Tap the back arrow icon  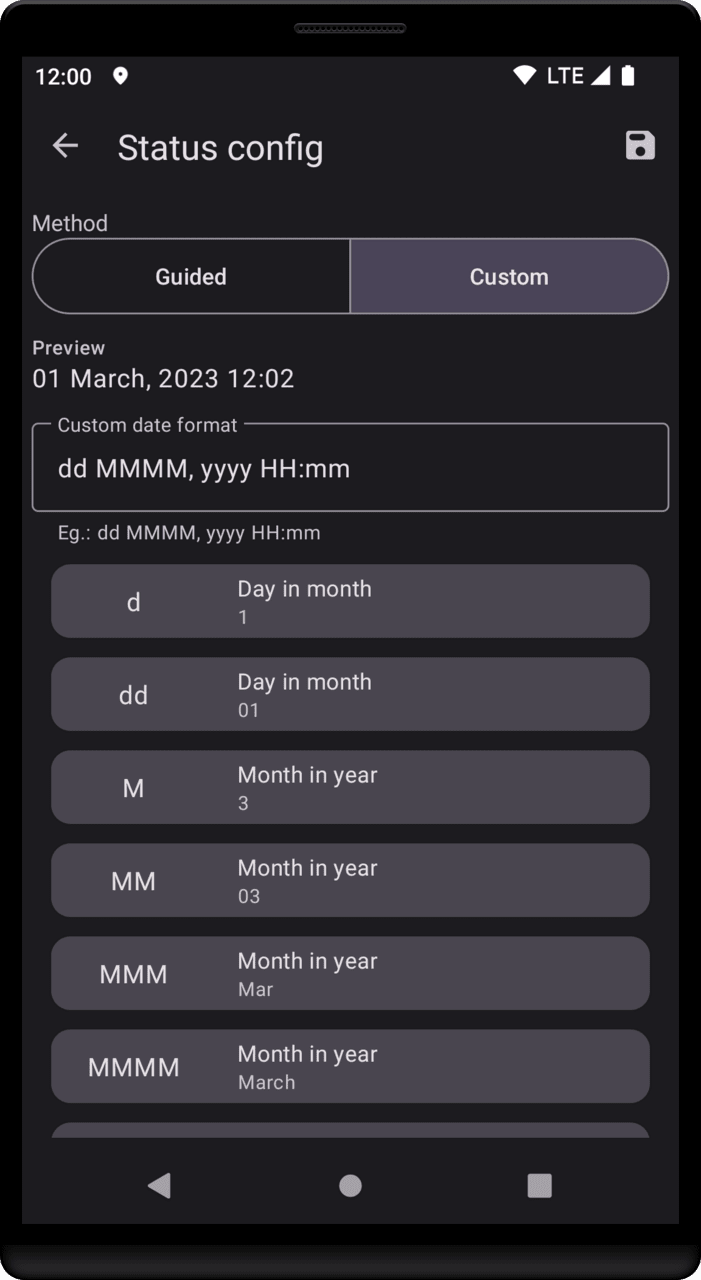pos(66,146)
